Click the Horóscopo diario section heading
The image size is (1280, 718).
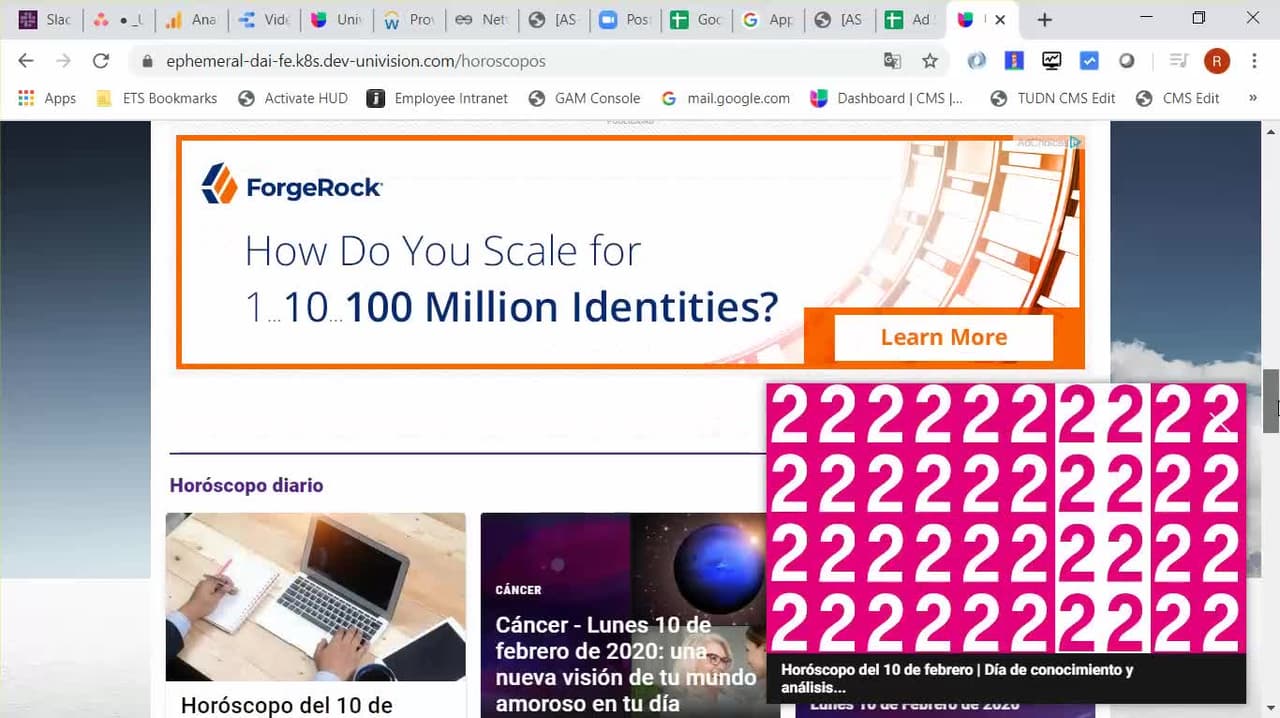[246, 485]
